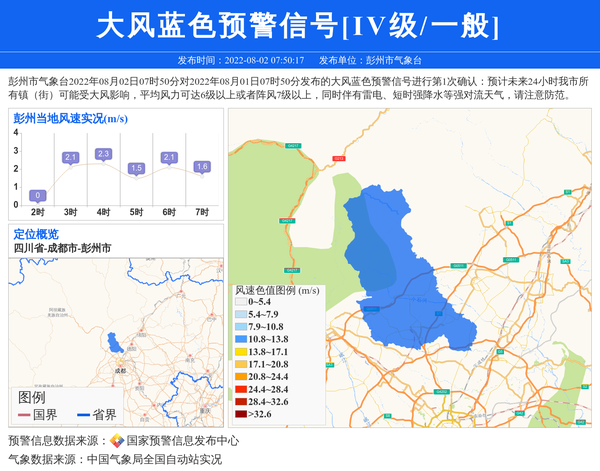Select the 1.6 data marker at 7时
This screenshot has height=471, width=600.
coord(202,167)
